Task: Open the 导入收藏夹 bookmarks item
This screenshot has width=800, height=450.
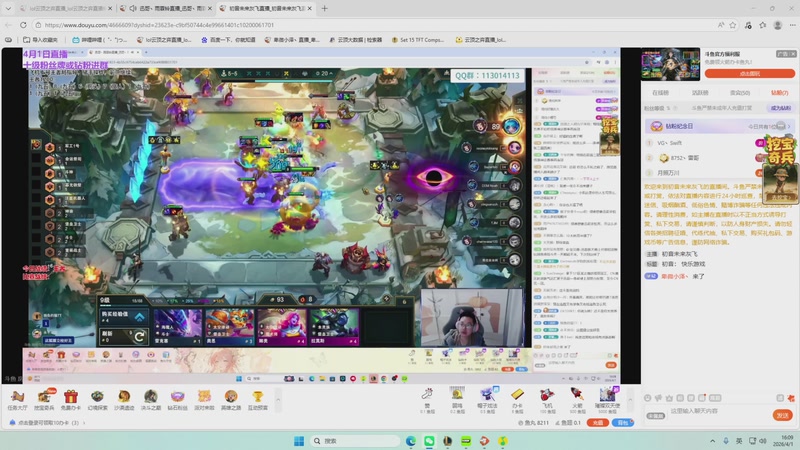Action: 40,39
